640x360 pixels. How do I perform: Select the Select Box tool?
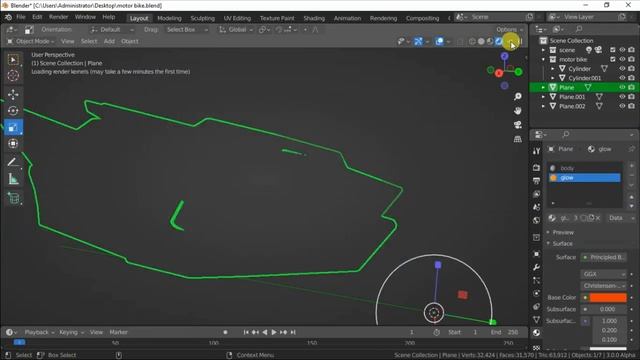click(13, 60)
